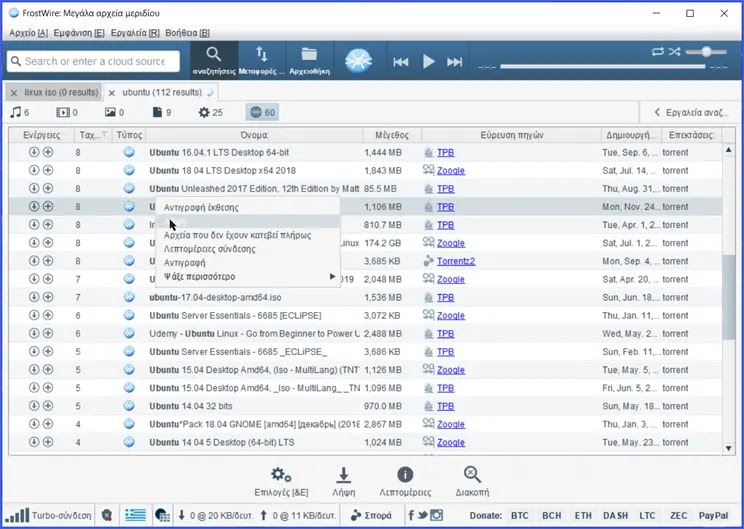This screenshot has height=529, width=744.
Task: Click the cloud search input field
Action: tap(93, 61)
